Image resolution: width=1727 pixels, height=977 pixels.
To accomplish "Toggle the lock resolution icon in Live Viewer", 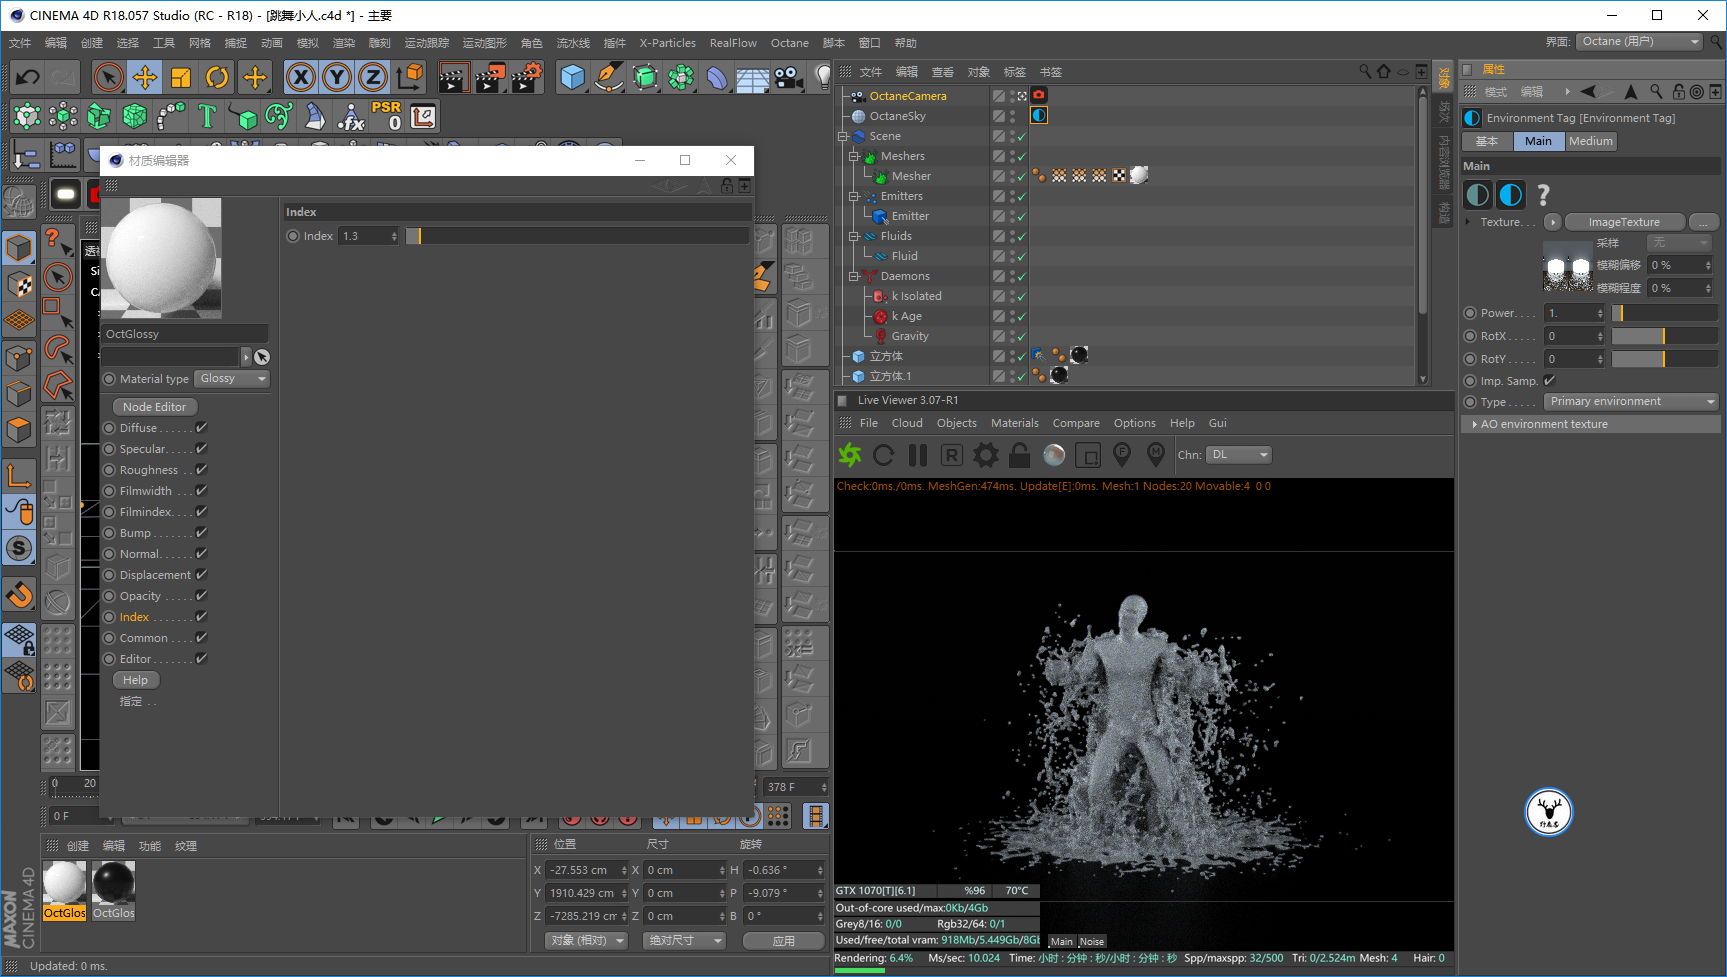I will (x=1020, y=455).
